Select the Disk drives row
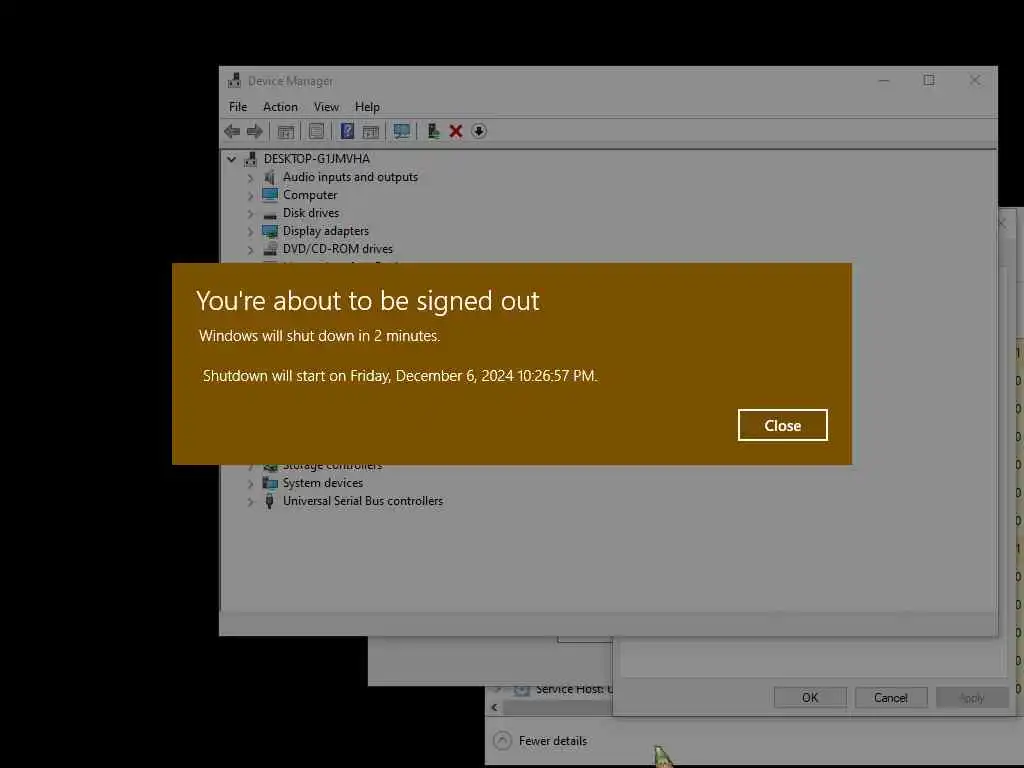 pyautogui.click(x=311, y=213)
